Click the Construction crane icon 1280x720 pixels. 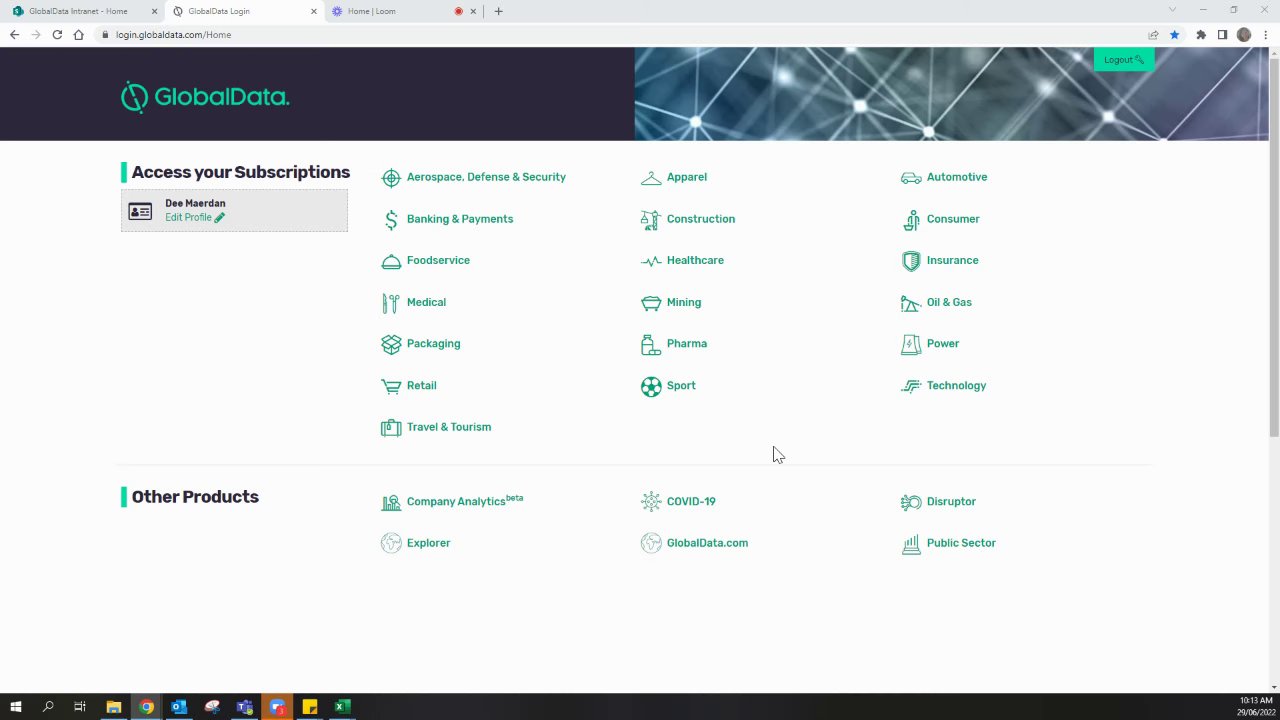click(x=651, y=220)
